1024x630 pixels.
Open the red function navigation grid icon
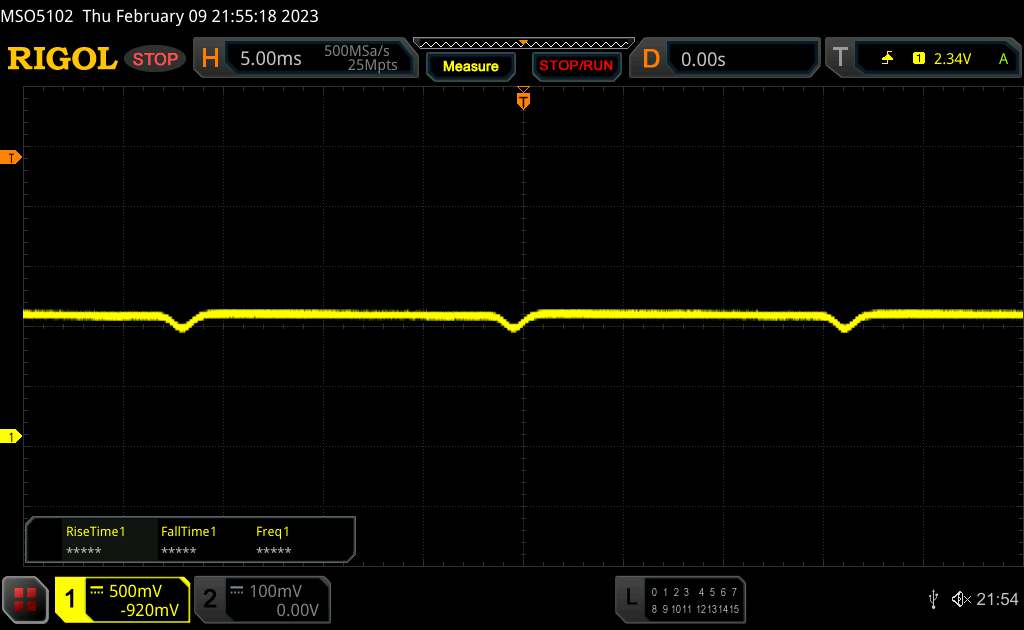tap(25, 599)
